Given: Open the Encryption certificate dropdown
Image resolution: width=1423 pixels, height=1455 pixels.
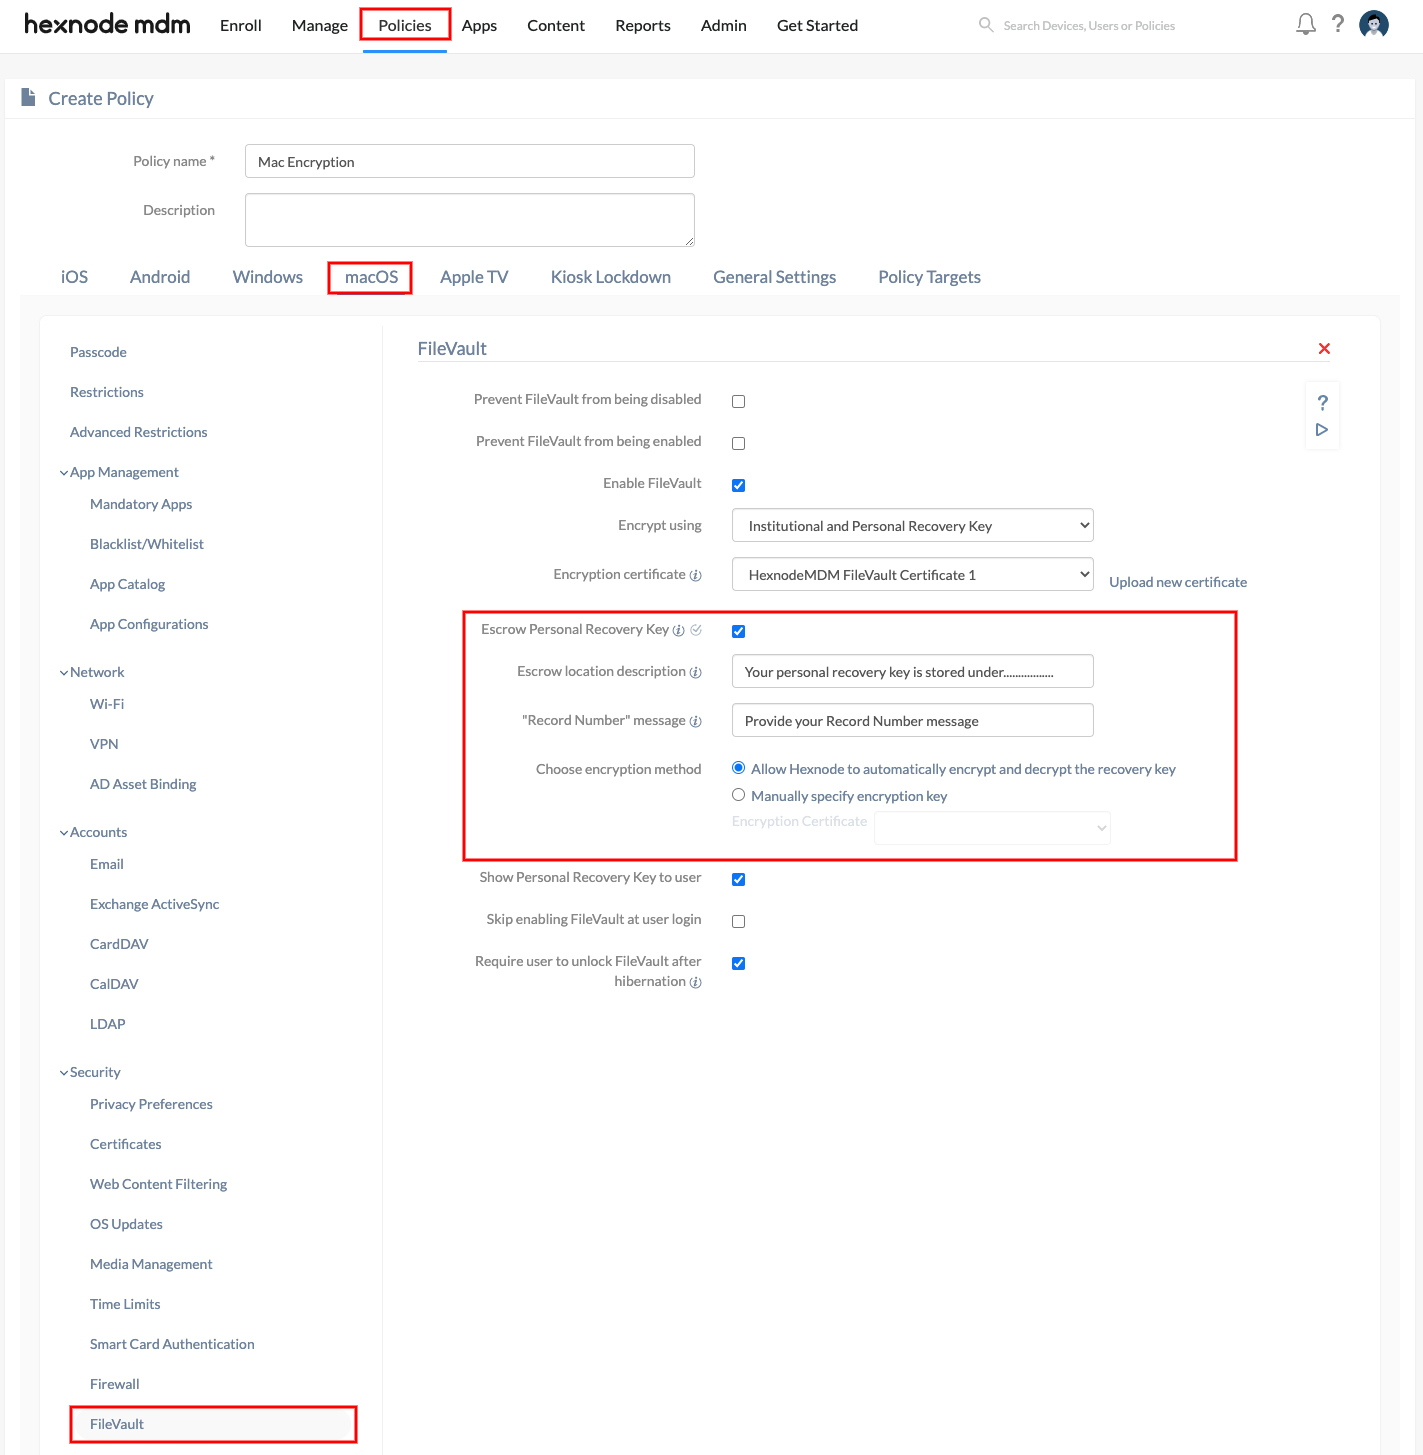Looking at the screenshot, I should [x=913, y=574].
